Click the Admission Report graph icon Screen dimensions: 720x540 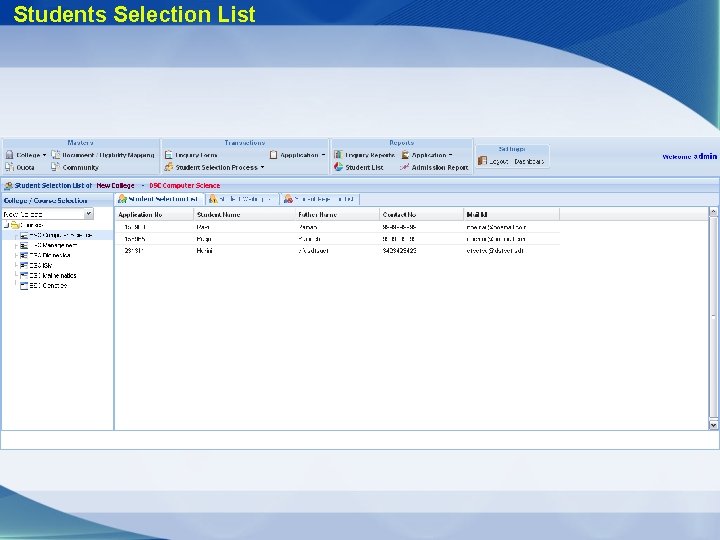pyautogui.click(x=404, y=167)
